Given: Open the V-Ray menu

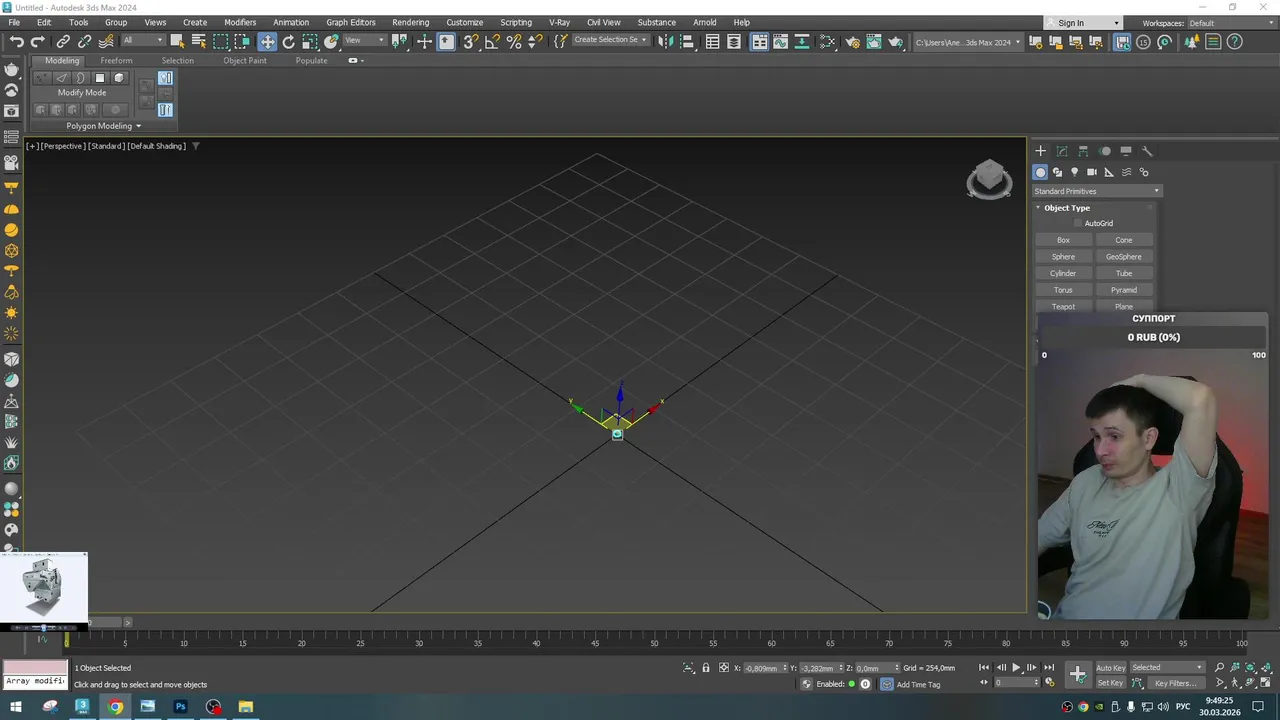Looking at the screenshot, I should (x=559, y=22).
